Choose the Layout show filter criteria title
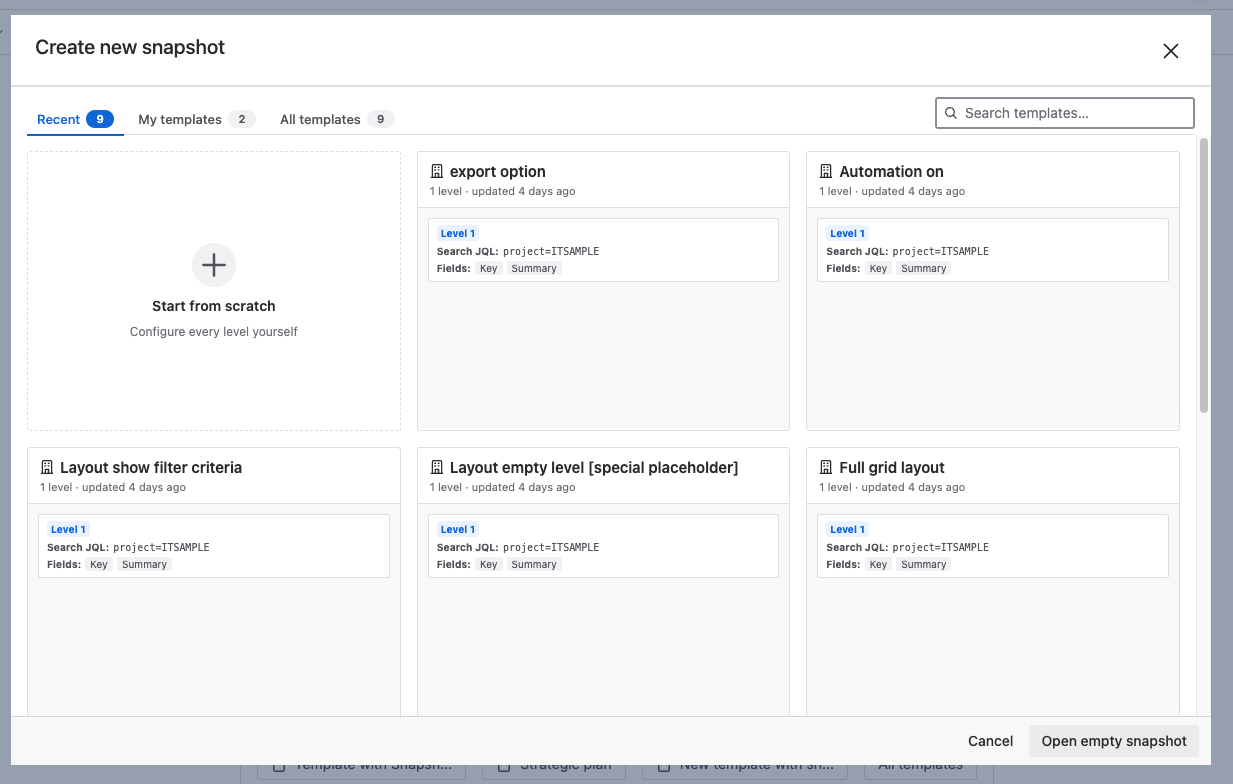The image size is (1233, 784). [x=151, y=468]
